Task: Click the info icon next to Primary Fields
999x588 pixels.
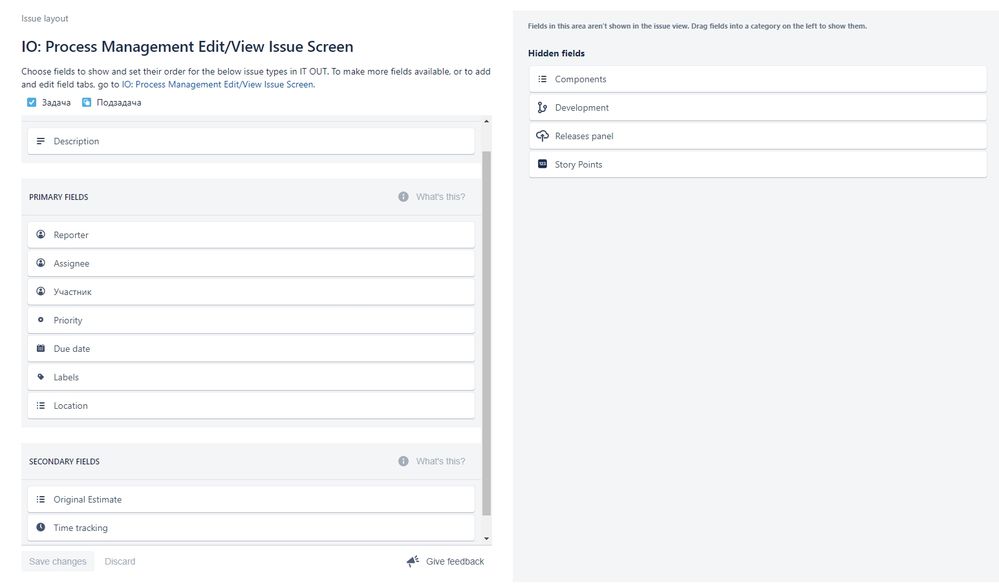Action: coord(403,196)
